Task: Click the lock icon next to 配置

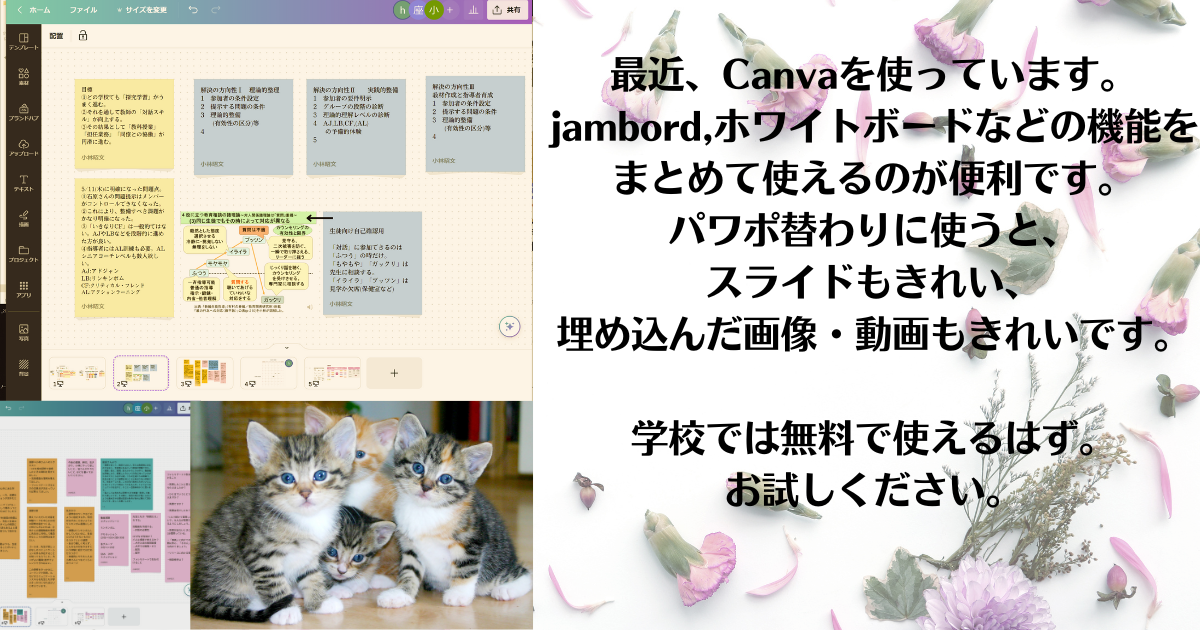Action: point(83,35)
